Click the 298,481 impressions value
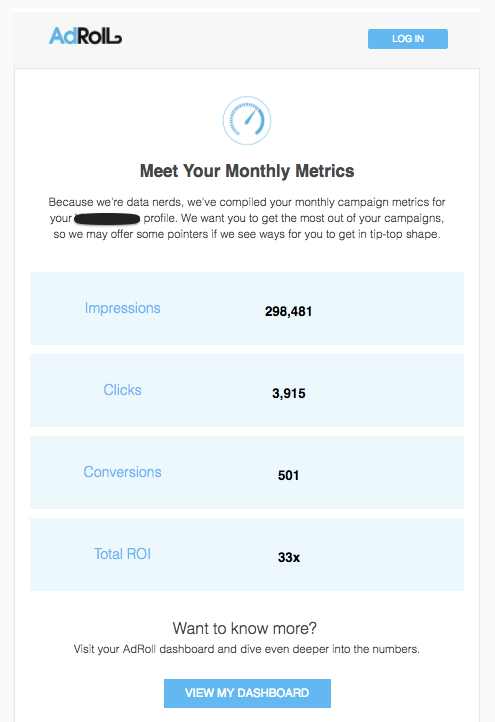The width and height of the screenshot is (495, 722). pos(289,312)
